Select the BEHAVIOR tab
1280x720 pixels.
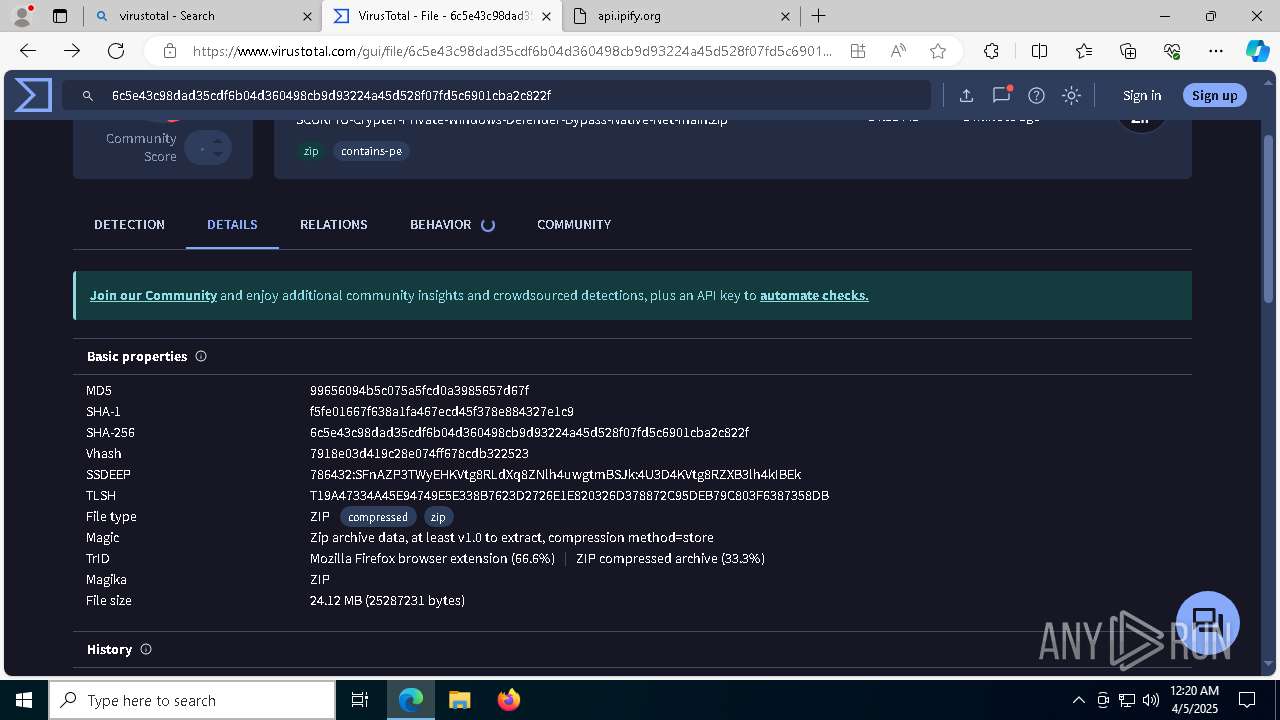452,225
